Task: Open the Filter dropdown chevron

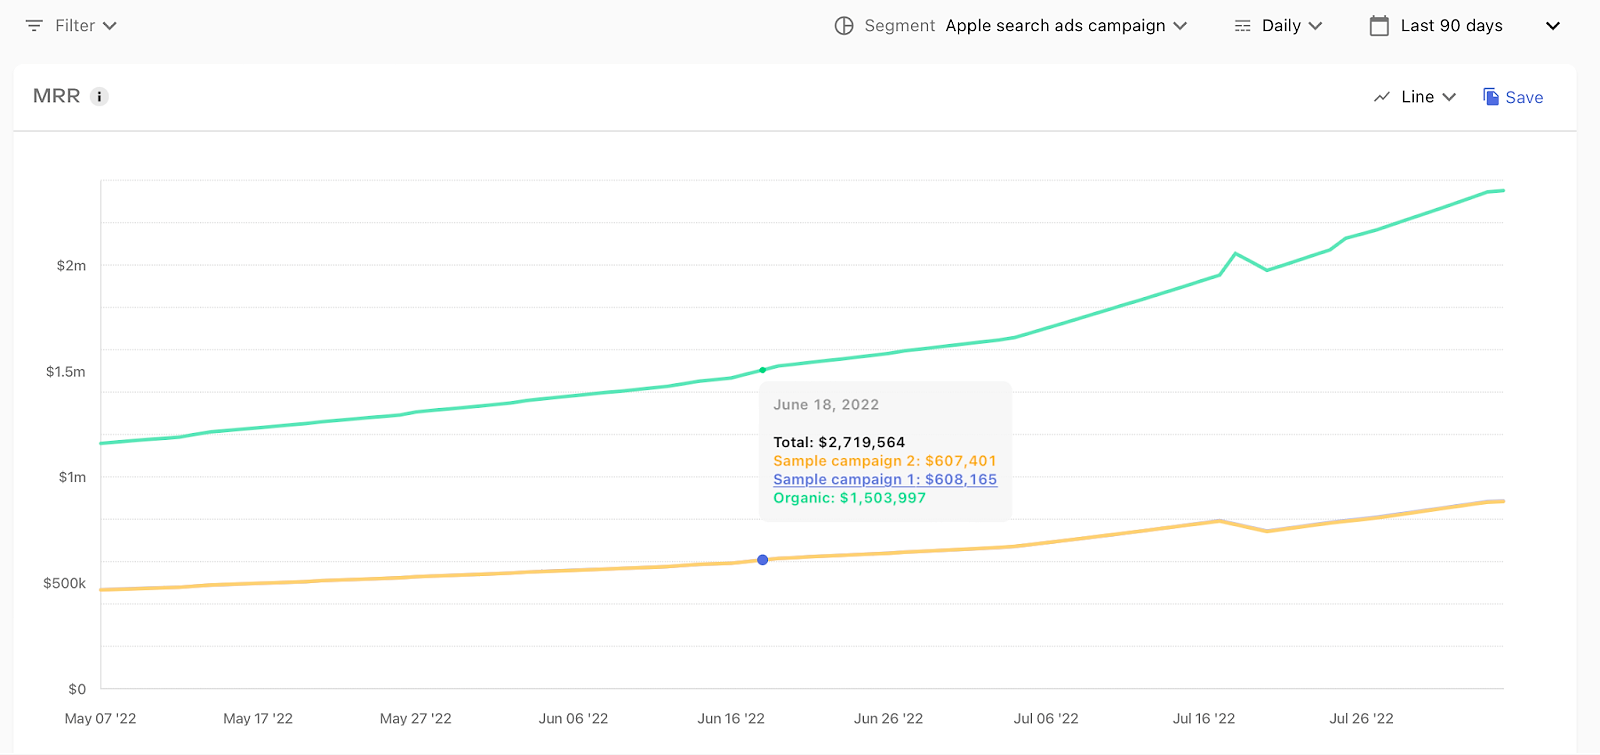Action: 110,26
